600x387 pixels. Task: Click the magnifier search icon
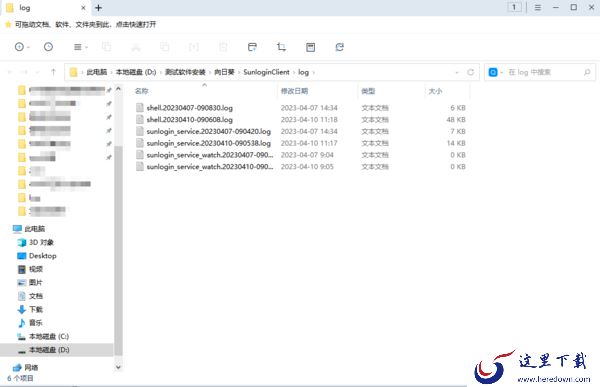coord(587,72)
